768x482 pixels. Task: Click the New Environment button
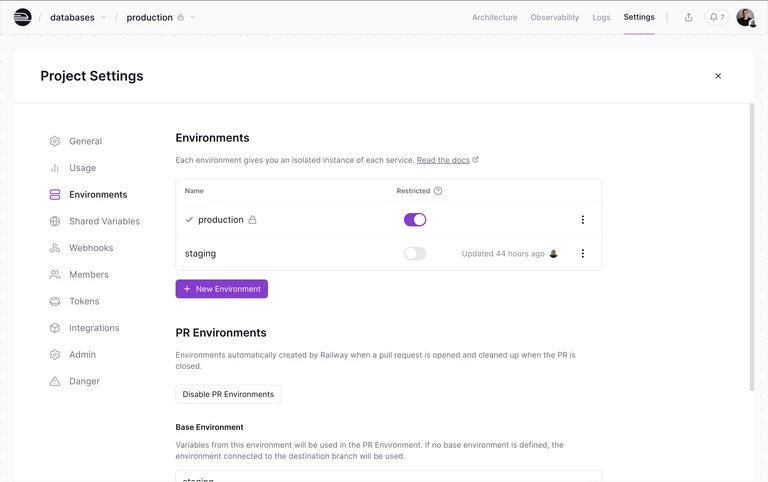(x=221, y=289)
